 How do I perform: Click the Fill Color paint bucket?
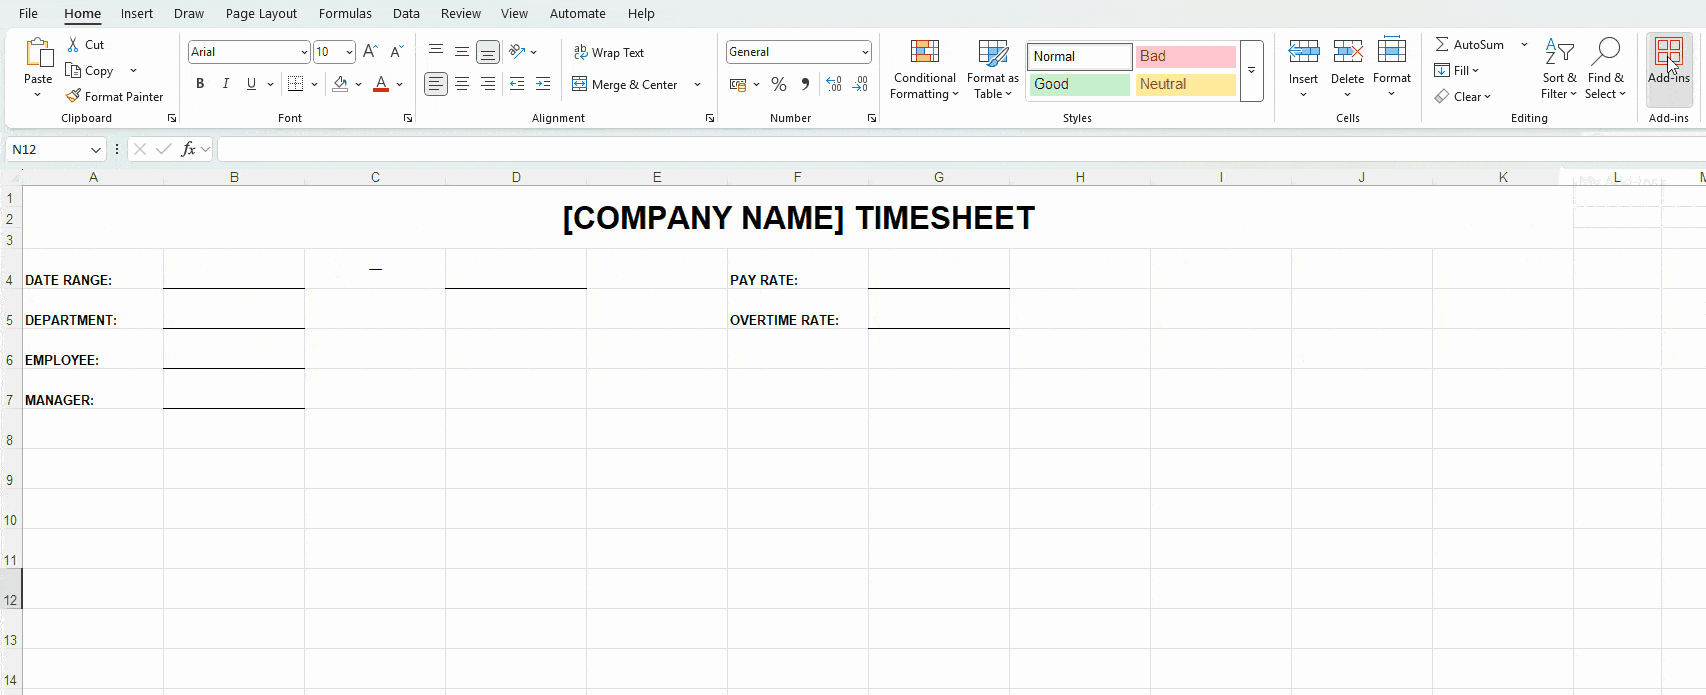[x=341, y=84]
